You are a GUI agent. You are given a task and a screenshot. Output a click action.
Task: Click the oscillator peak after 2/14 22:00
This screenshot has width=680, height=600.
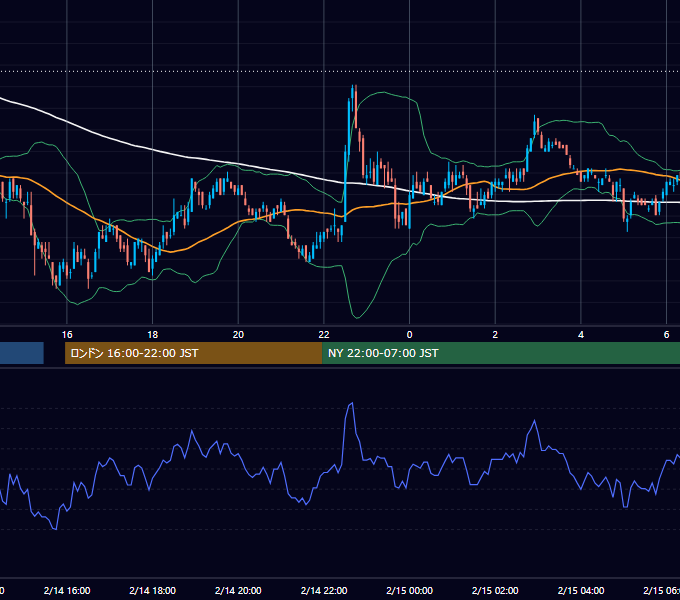(x=352, y=404)
